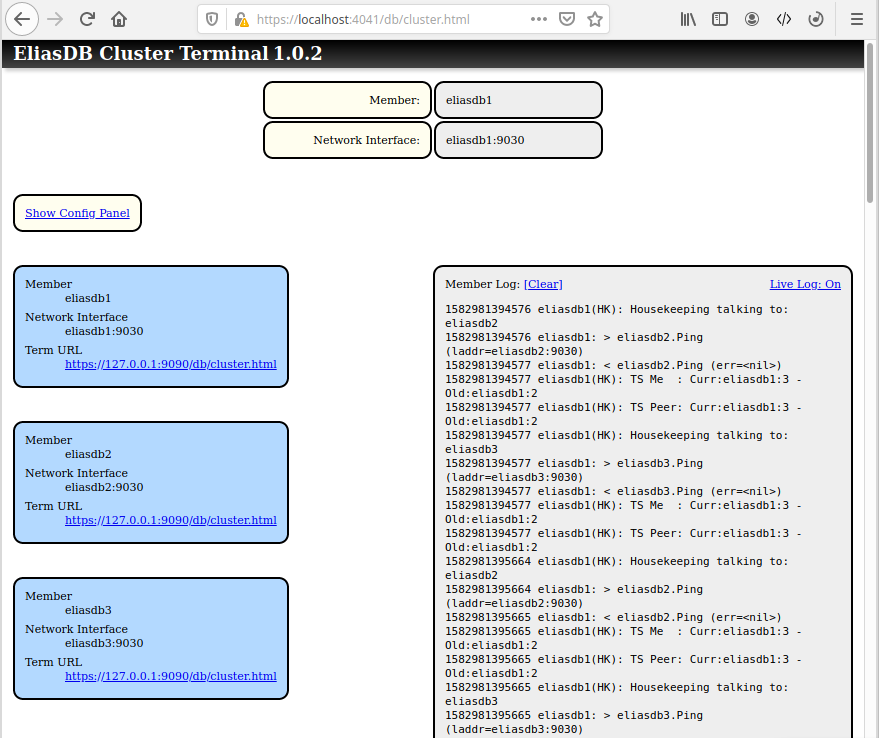This screenshot has width=879, height=738.
Task: Open the developer tools code icon
Action: point(784,19)
